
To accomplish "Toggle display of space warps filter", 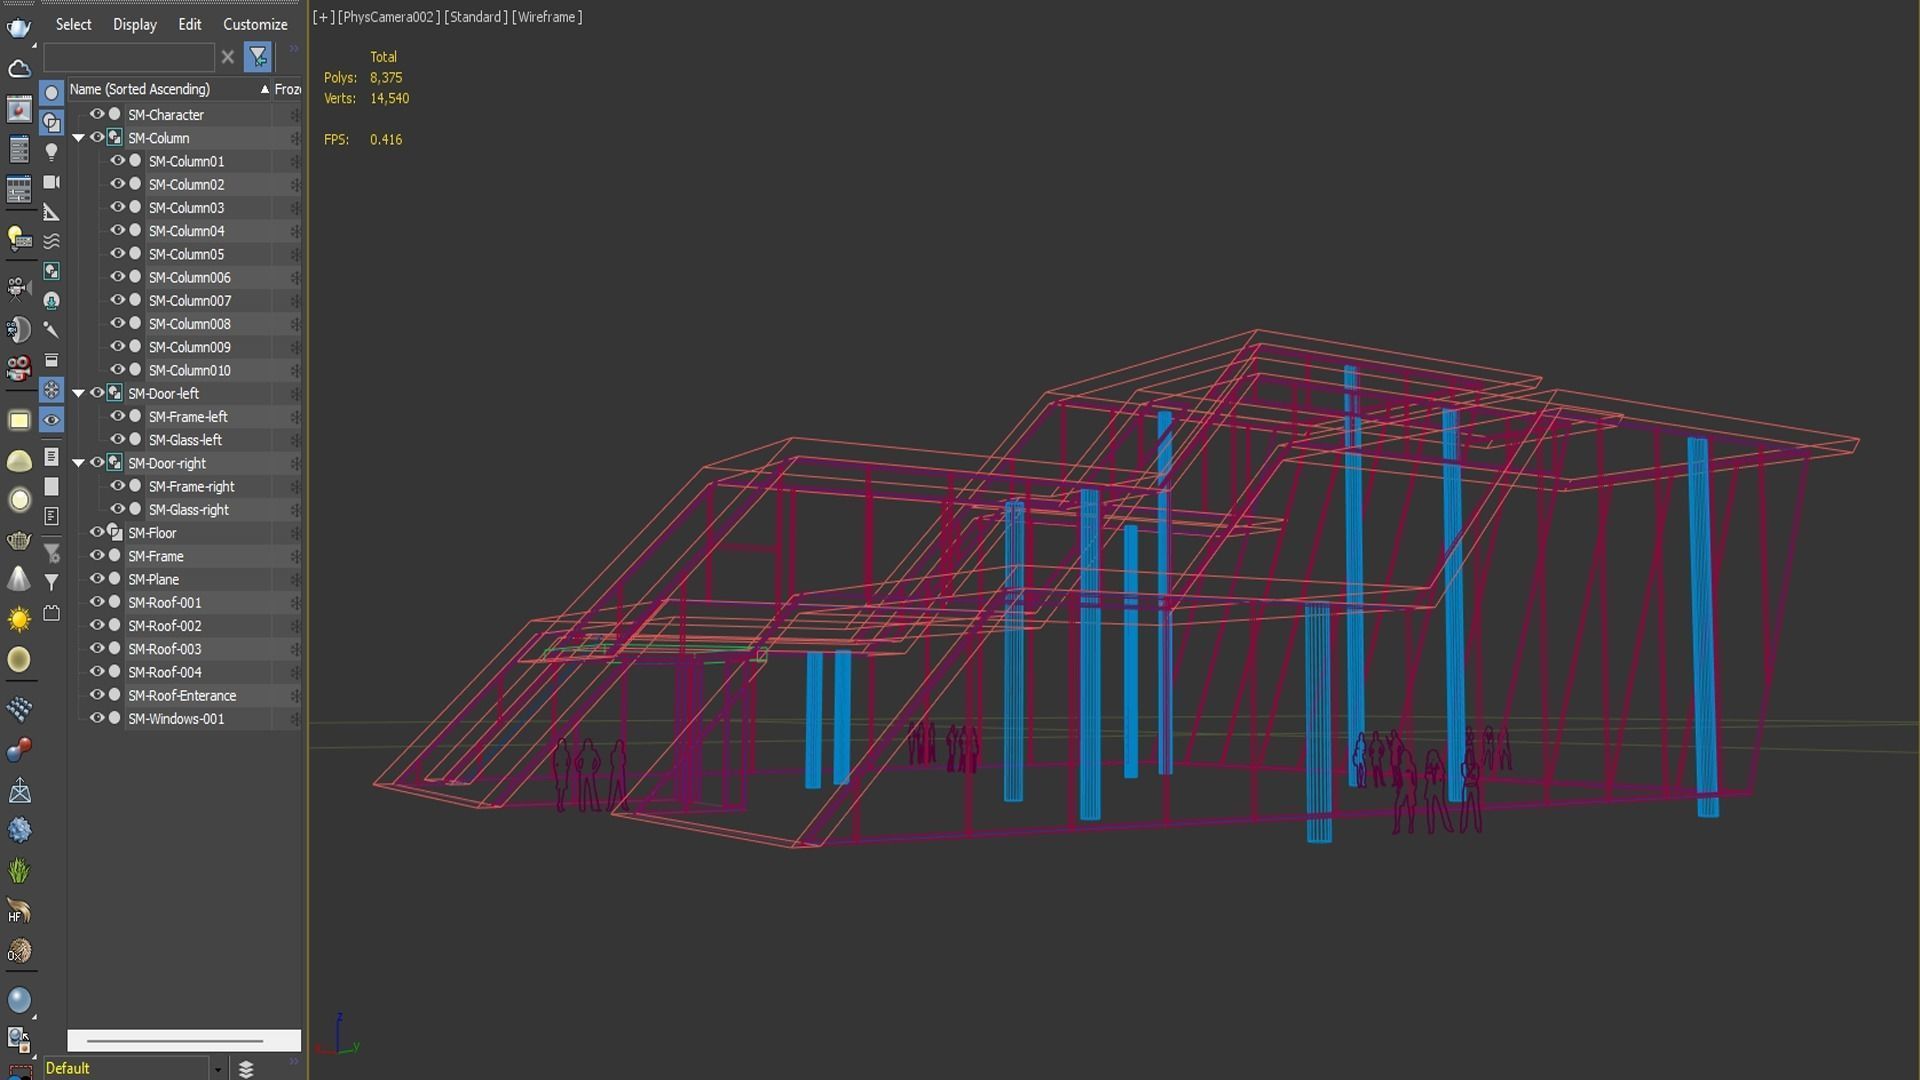I will (x=51, y=241).
